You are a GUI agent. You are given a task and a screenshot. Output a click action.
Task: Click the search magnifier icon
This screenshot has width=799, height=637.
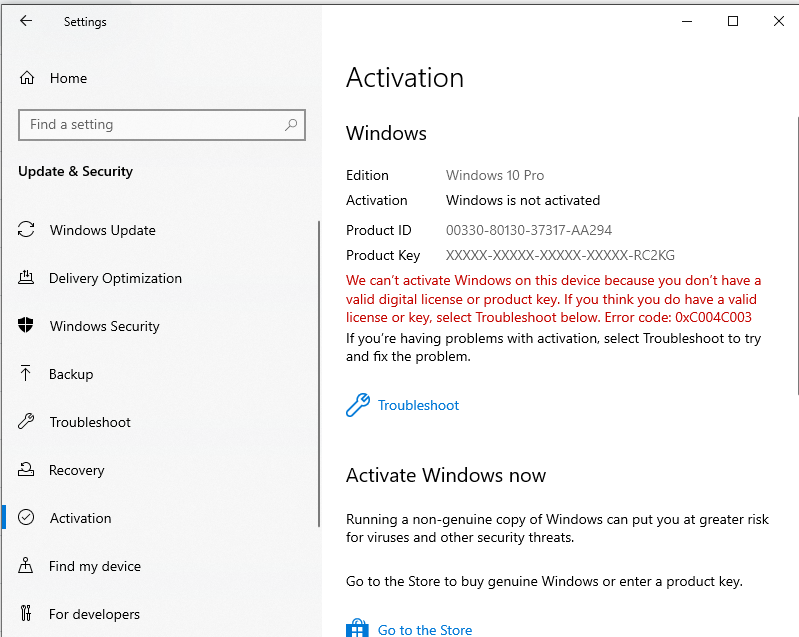291,124
